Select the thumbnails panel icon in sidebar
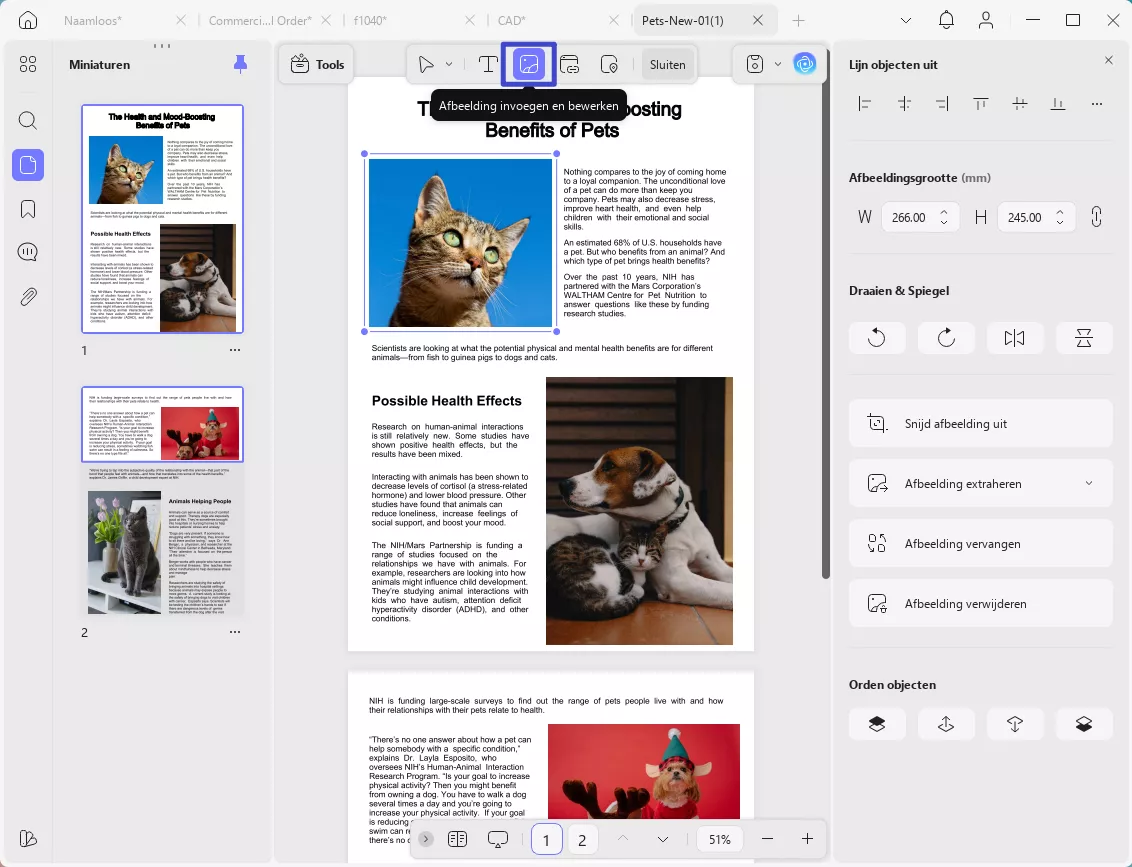This screenshot has height=867, width=1132. (27, 165)
